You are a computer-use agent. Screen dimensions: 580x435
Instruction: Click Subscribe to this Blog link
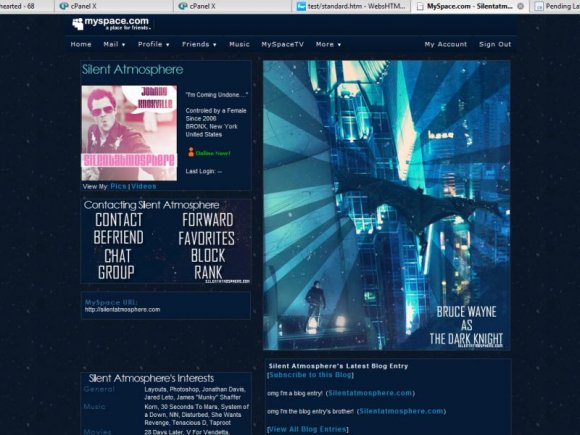[310, 375]
